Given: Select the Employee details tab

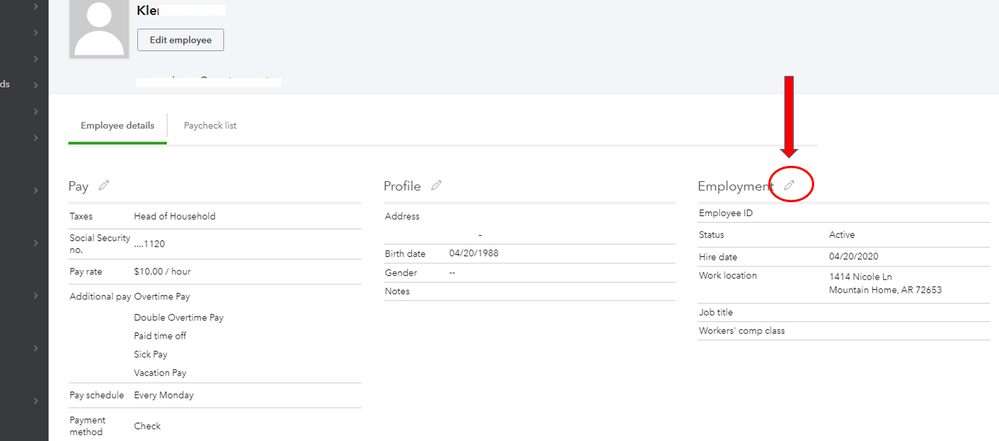Looking at the screenshot, I should 117,126.
